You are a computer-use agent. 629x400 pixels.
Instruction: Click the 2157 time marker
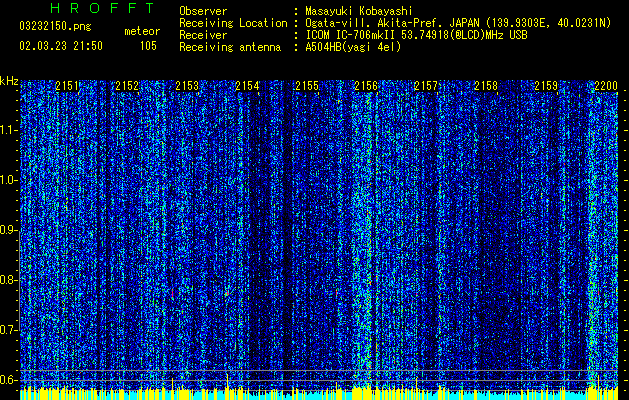click(x=426, y=86)
